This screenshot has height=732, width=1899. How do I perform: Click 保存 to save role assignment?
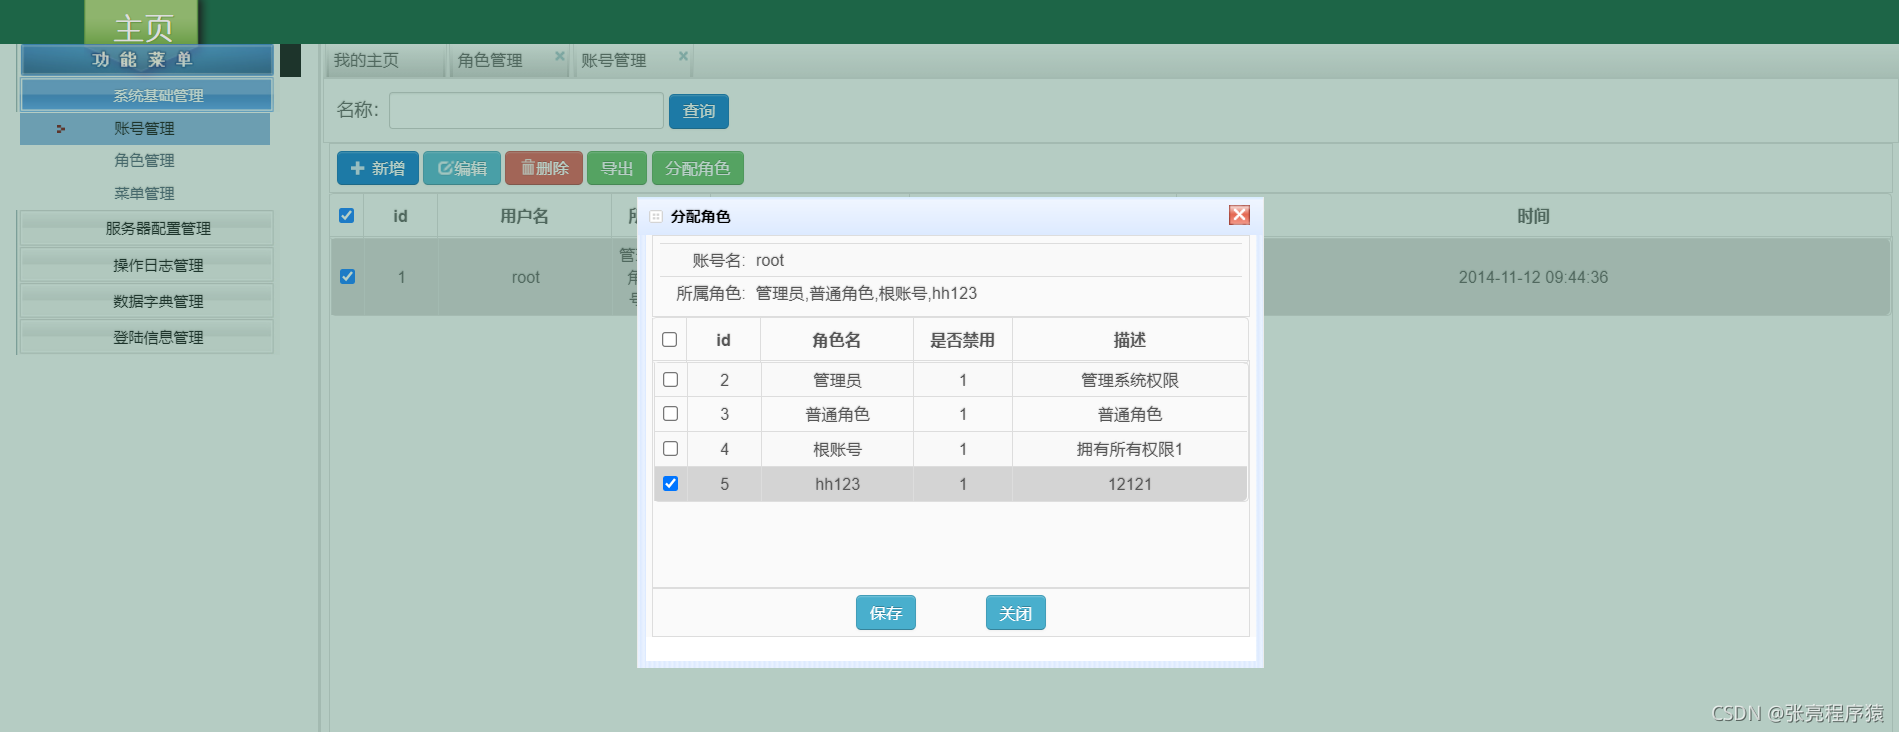pyautogui.click(x=886, y=613)
